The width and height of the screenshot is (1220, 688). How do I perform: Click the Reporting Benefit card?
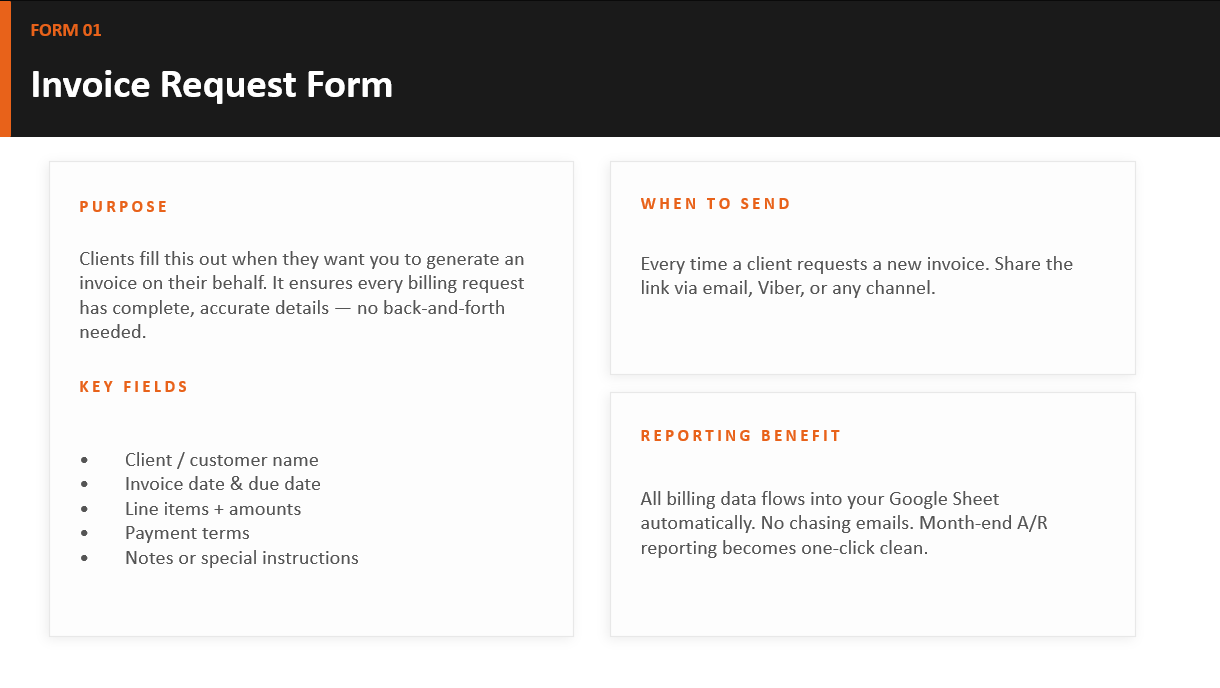point(873,514)
